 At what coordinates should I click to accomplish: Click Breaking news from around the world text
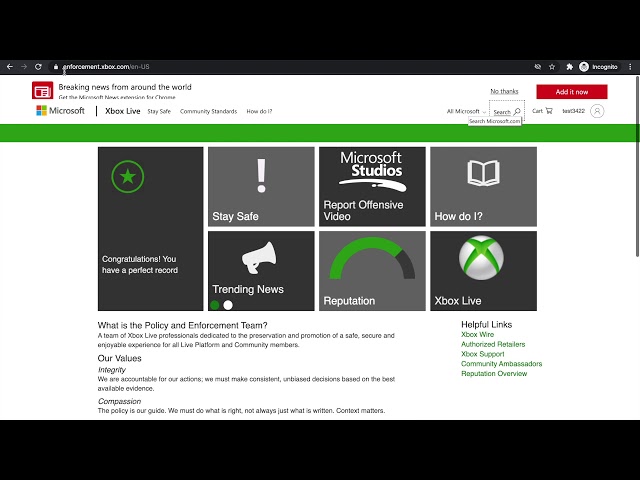tap(125, 87)
